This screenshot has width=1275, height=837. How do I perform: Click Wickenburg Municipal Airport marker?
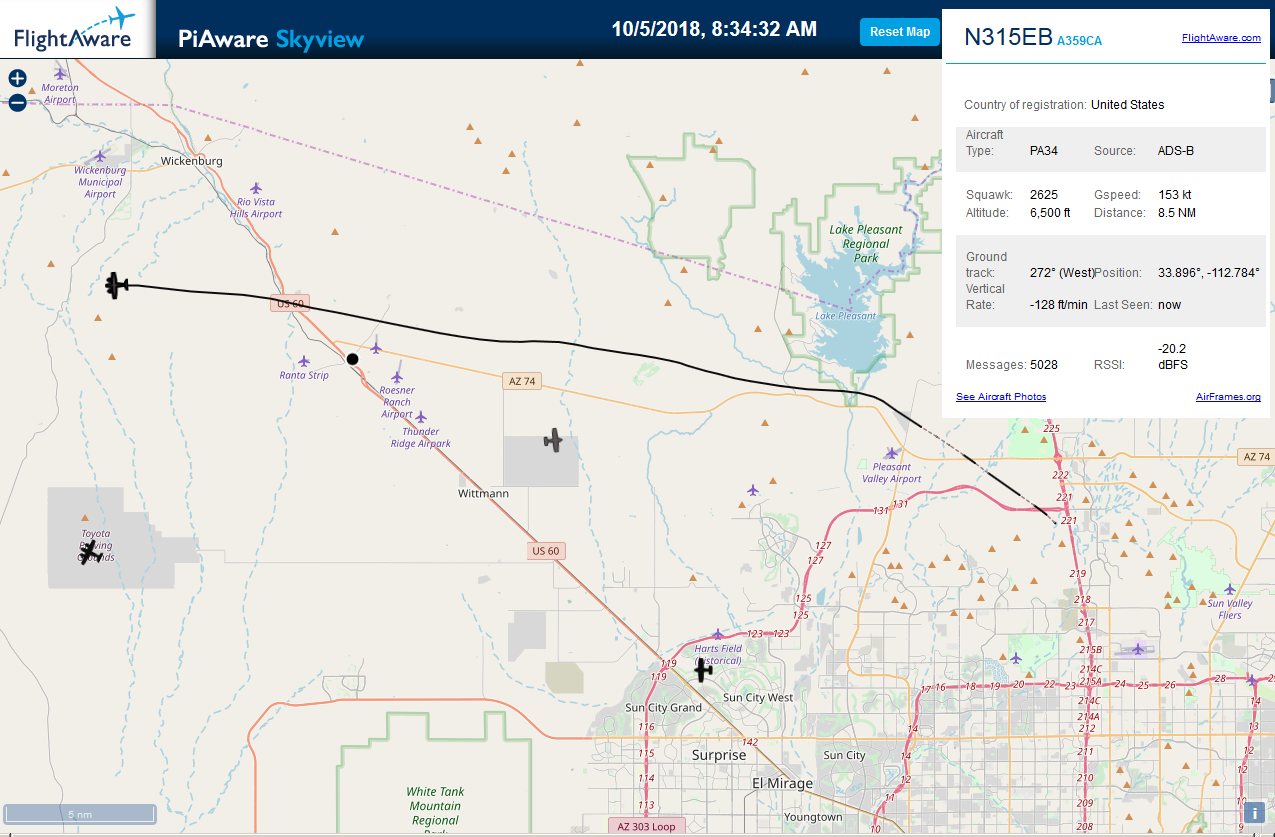coord(99,156)
